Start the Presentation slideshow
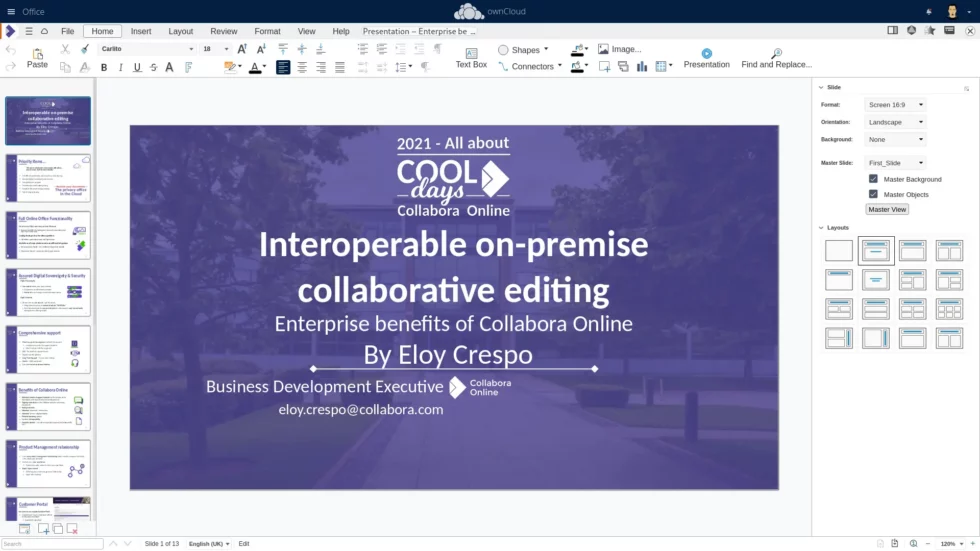Screen dimensions: 980x551 [x=706, y=58]
